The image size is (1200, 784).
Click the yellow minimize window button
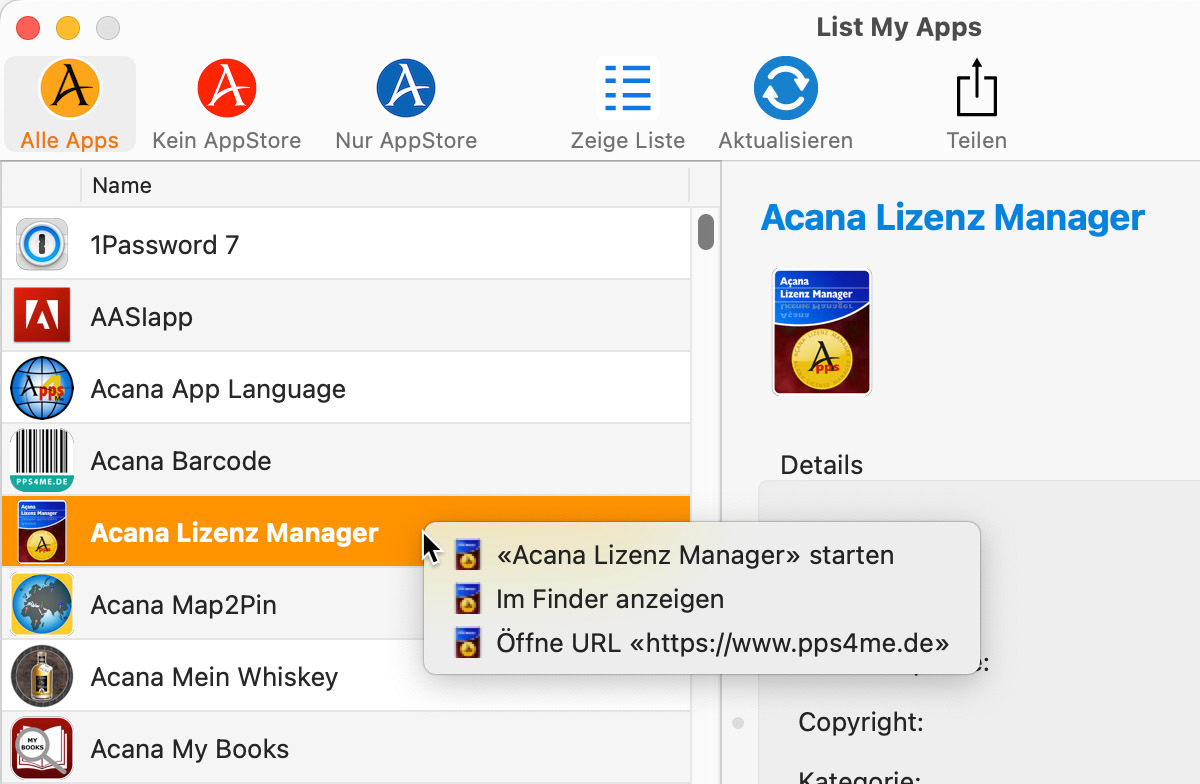click(x=67, y=28)
